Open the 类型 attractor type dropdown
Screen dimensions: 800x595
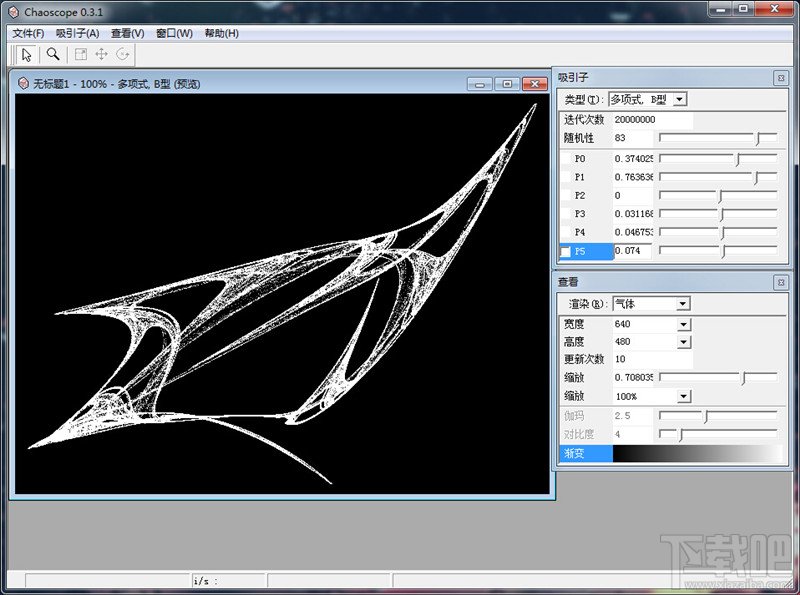pyautogui.click(x=679, y=99)
